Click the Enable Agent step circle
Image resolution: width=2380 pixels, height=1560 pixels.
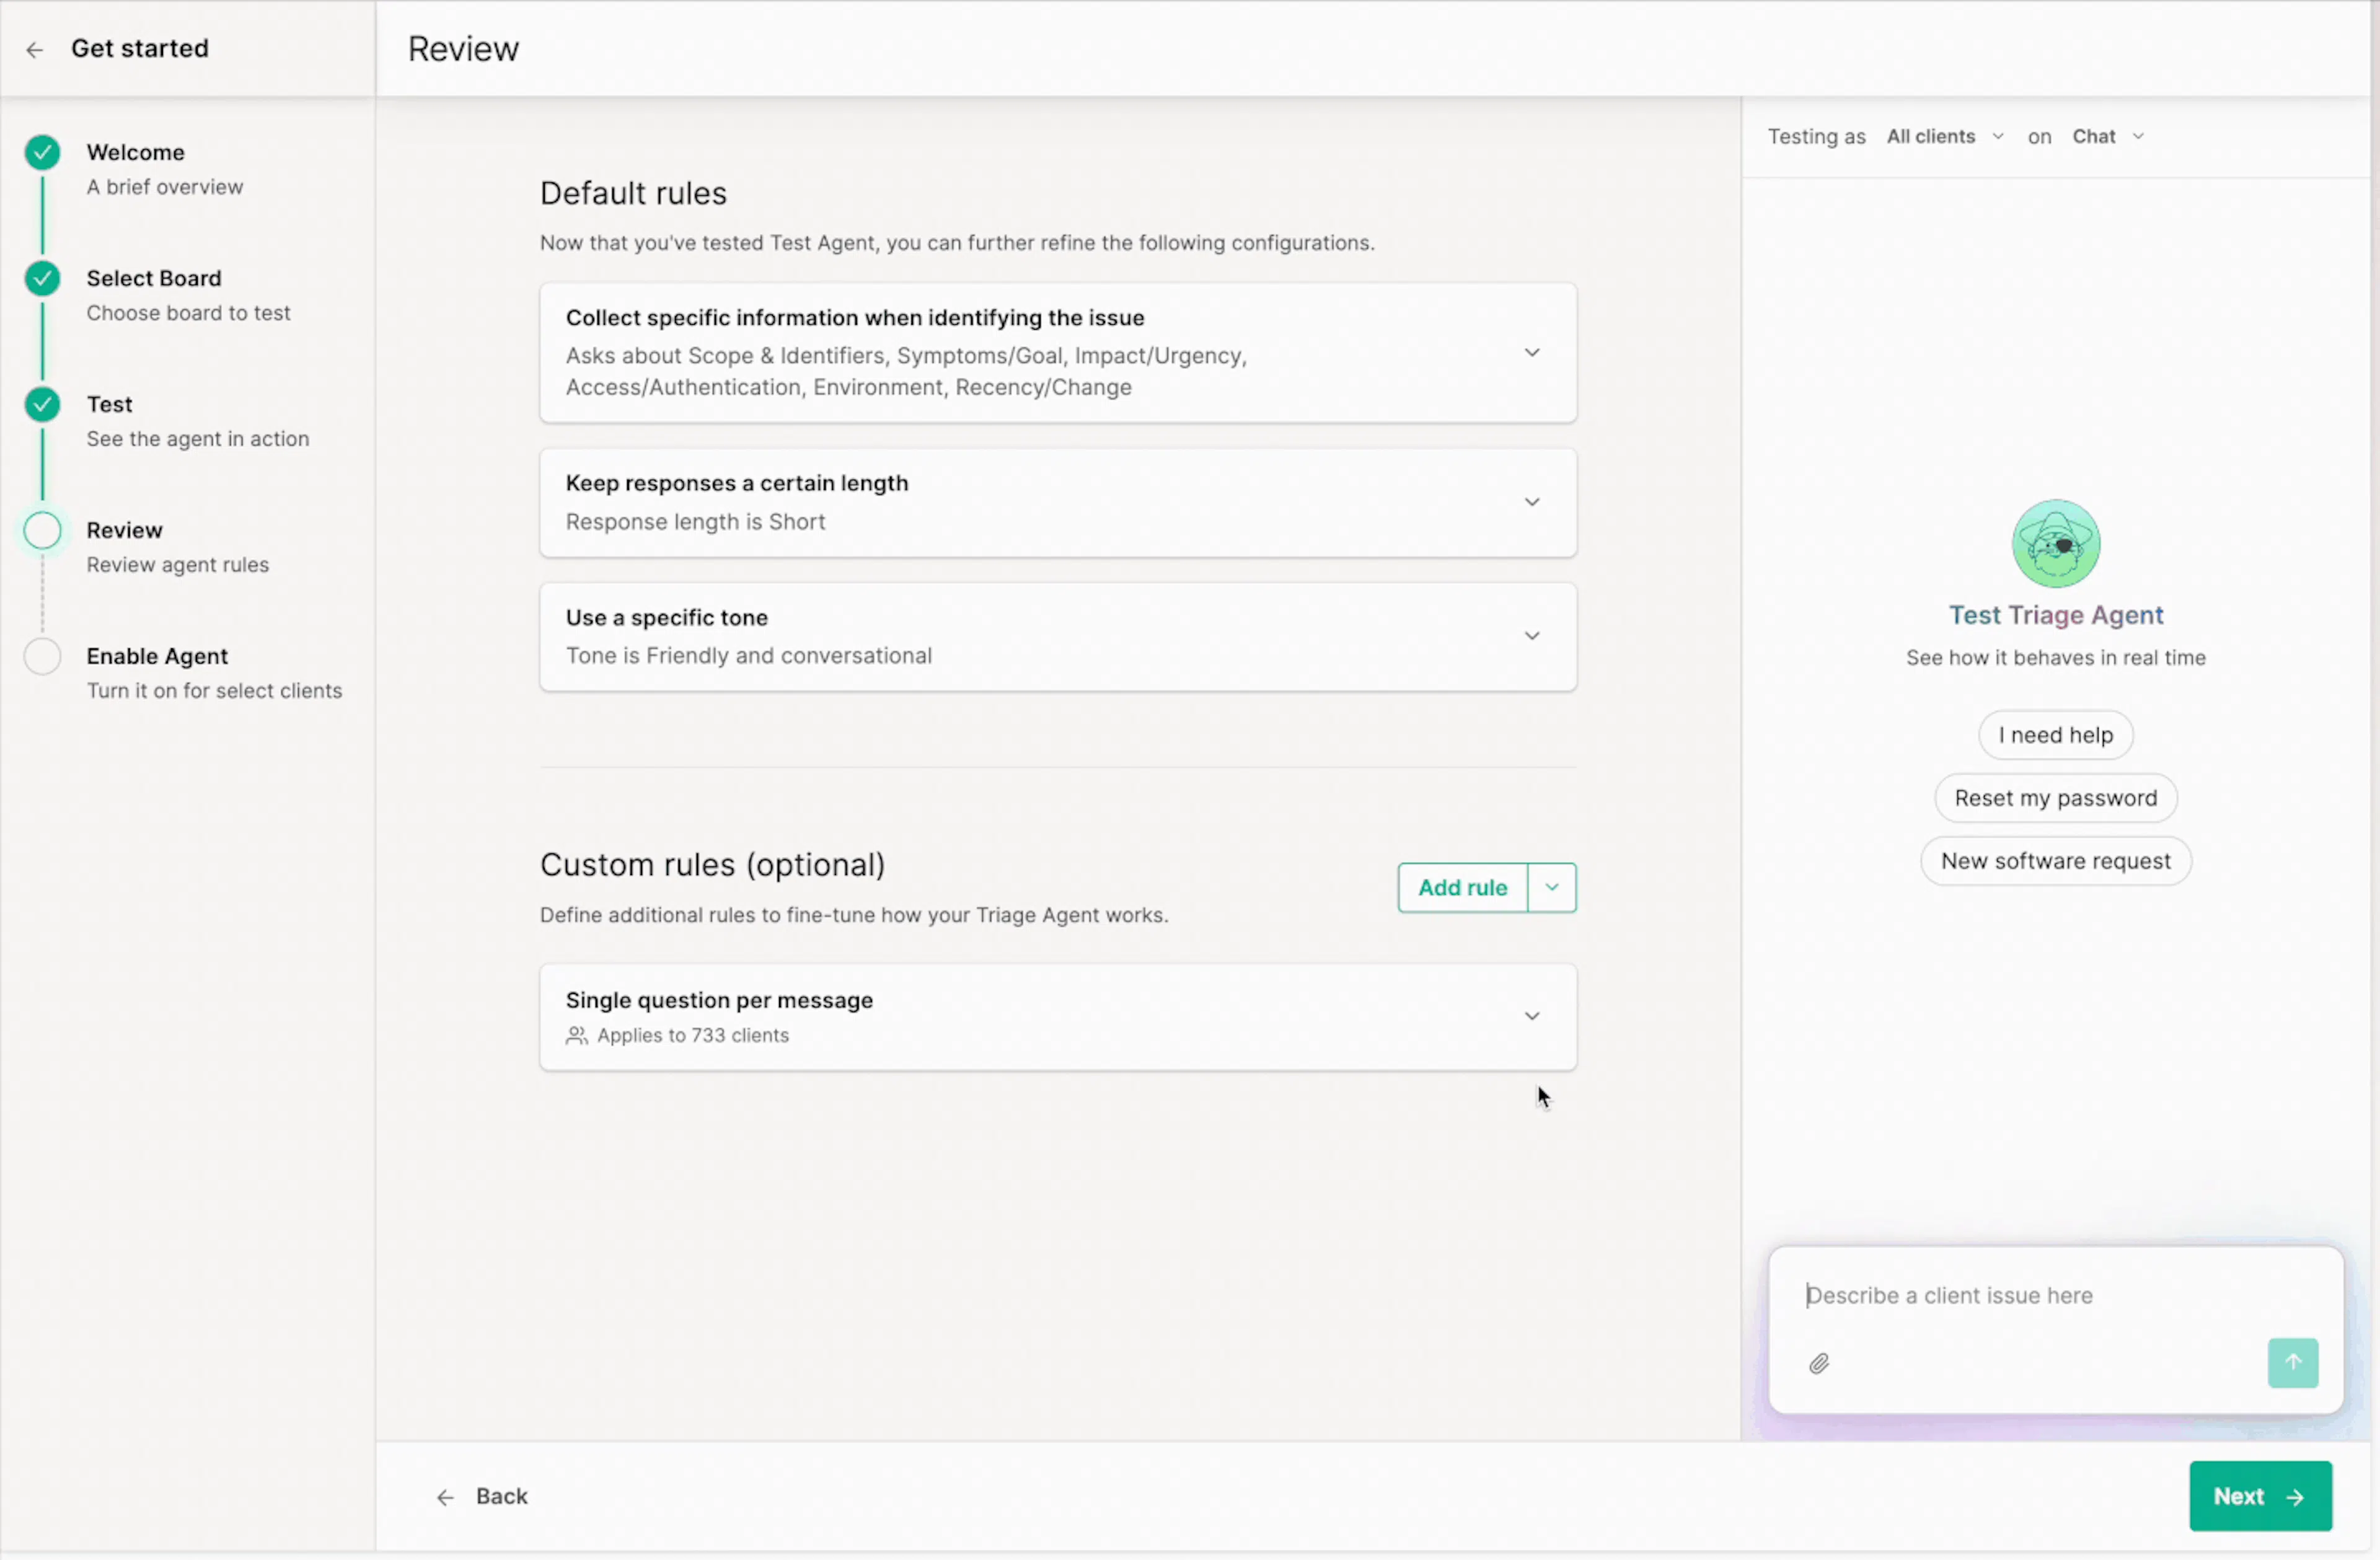(42, 656)
